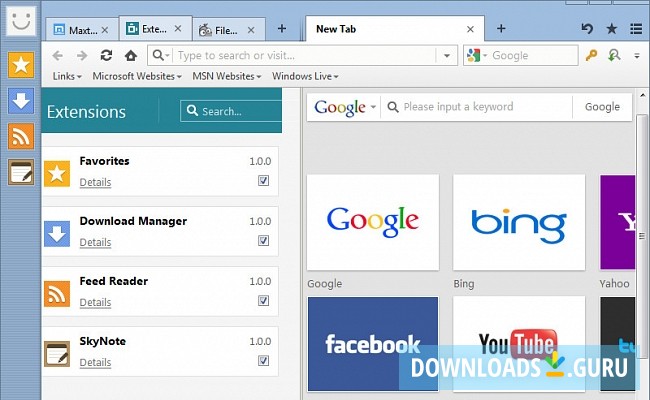Click the magnifier in the Extensions search box

(192, 110)
